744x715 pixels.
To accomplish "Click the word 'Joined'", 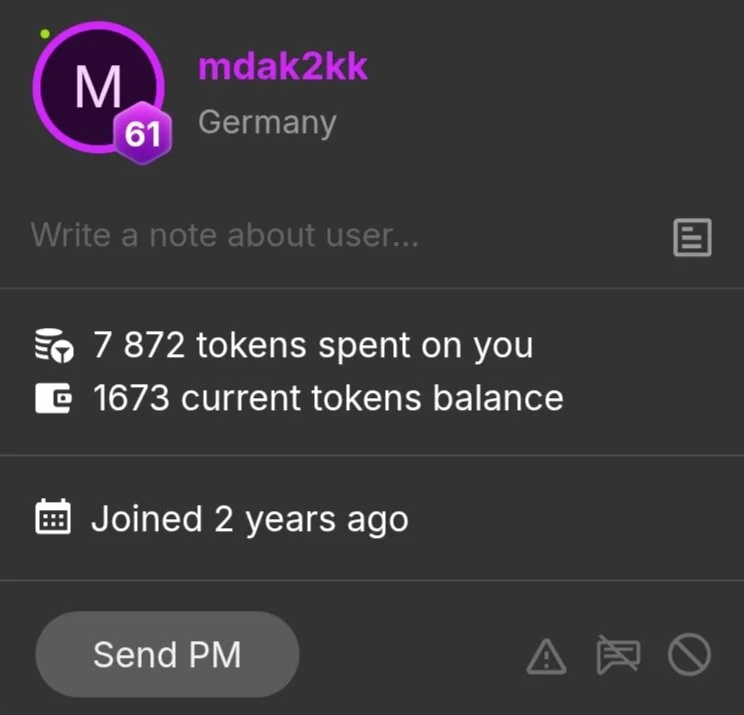I will (x=146, y=520).
